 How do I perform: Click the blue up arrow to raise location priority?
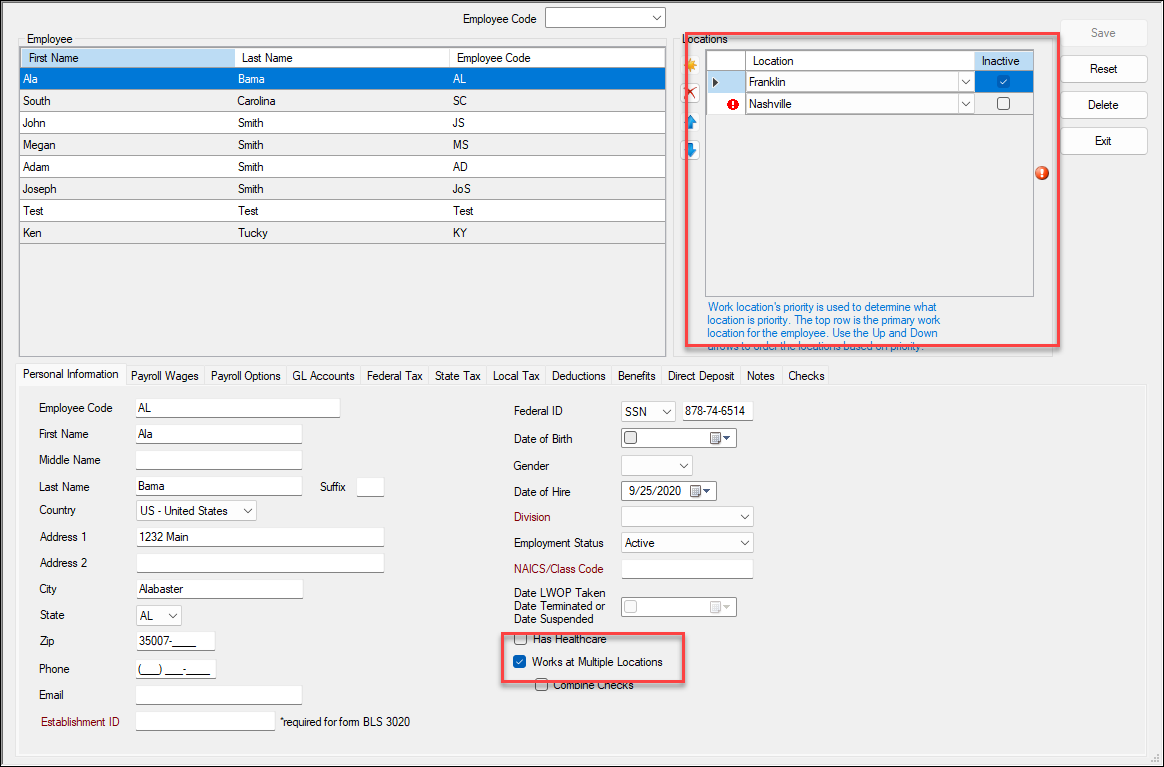[x=690, y=121]
